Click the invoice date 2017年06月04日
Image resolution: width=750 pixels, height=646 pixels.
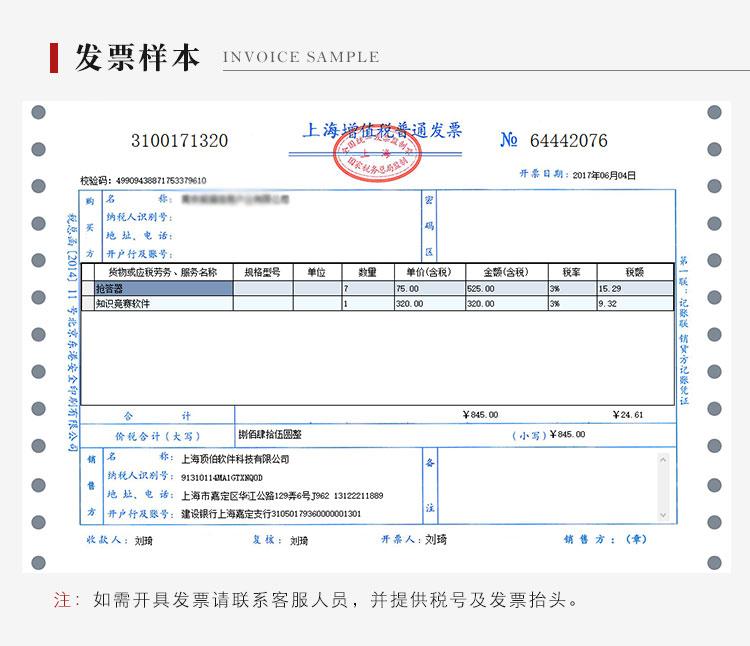[x=603, y=175]
